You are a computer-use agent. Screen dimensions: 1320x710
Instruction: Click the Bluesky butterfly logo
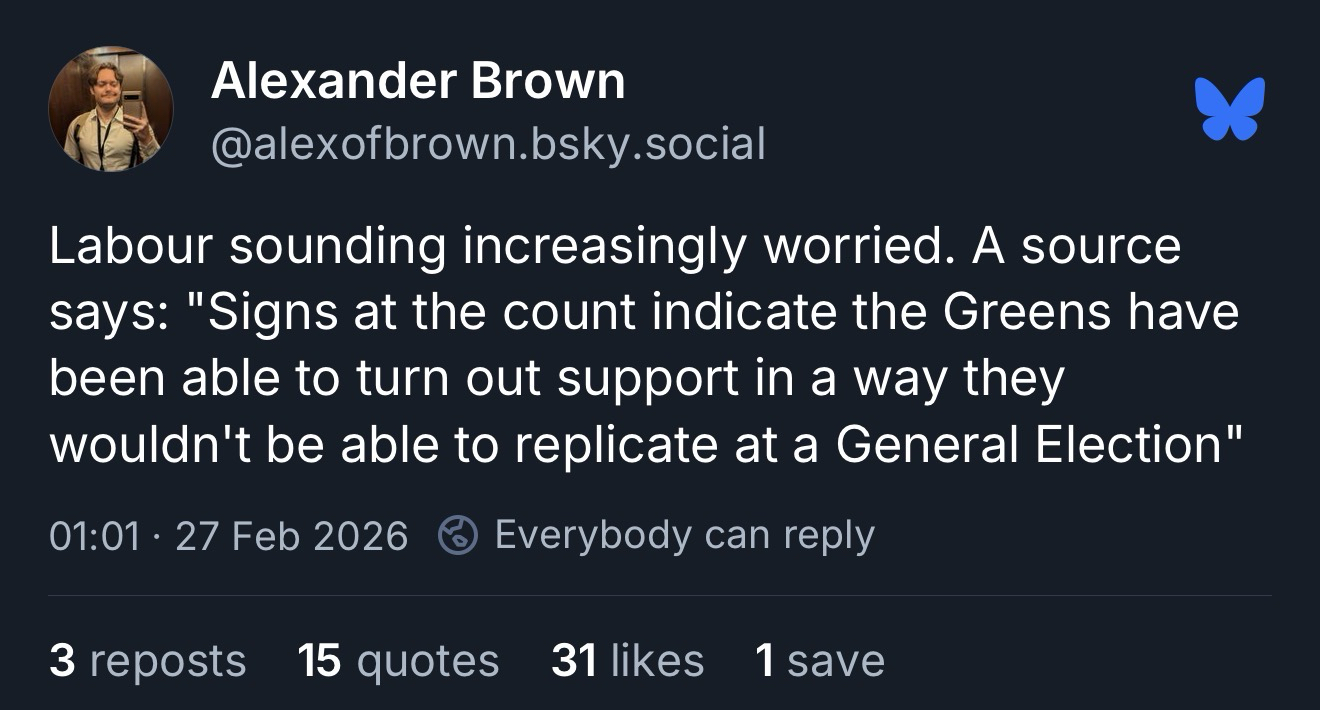1229,108
